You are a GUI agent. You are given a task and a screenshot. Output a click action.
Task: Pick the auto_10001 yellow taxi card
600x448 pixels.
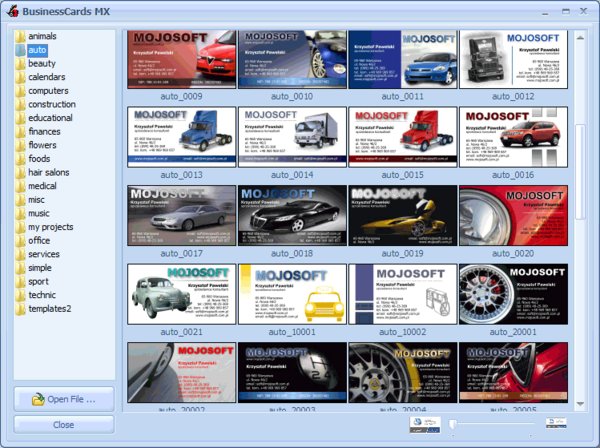292,294
